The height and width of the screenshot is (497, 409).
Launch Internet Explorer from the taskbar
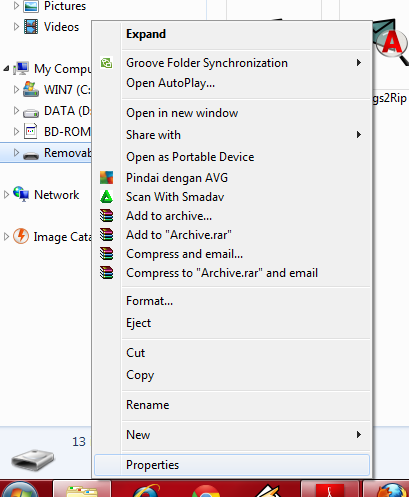coord(147,490)
